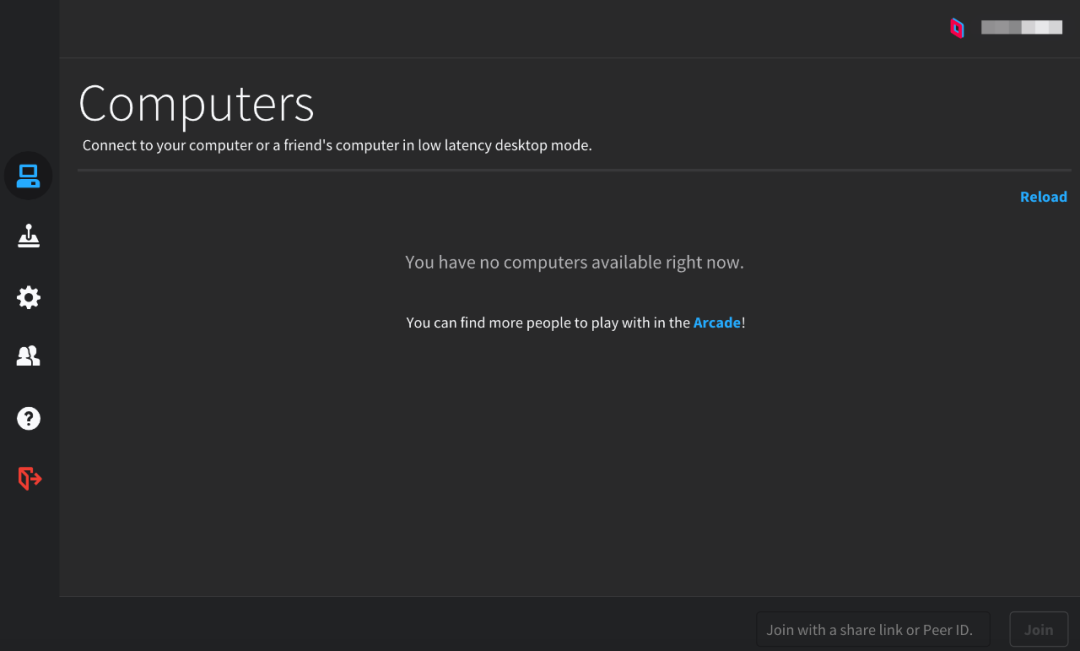Open the Friends list icon
The width and height of the screenshot is (1080, 651).
(x=28, y=356)
